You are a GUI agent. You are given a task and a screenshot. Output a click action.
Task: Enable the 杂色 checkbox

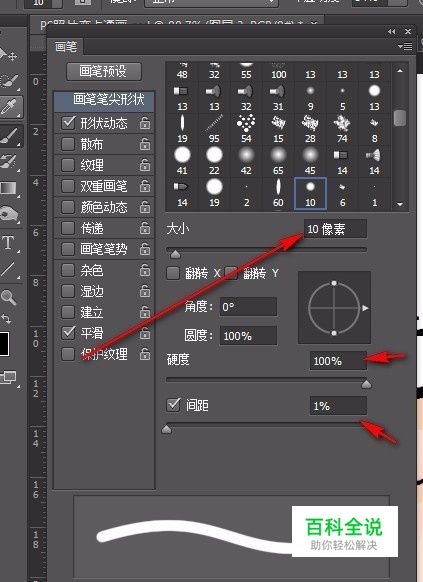[x=68, y=270]
